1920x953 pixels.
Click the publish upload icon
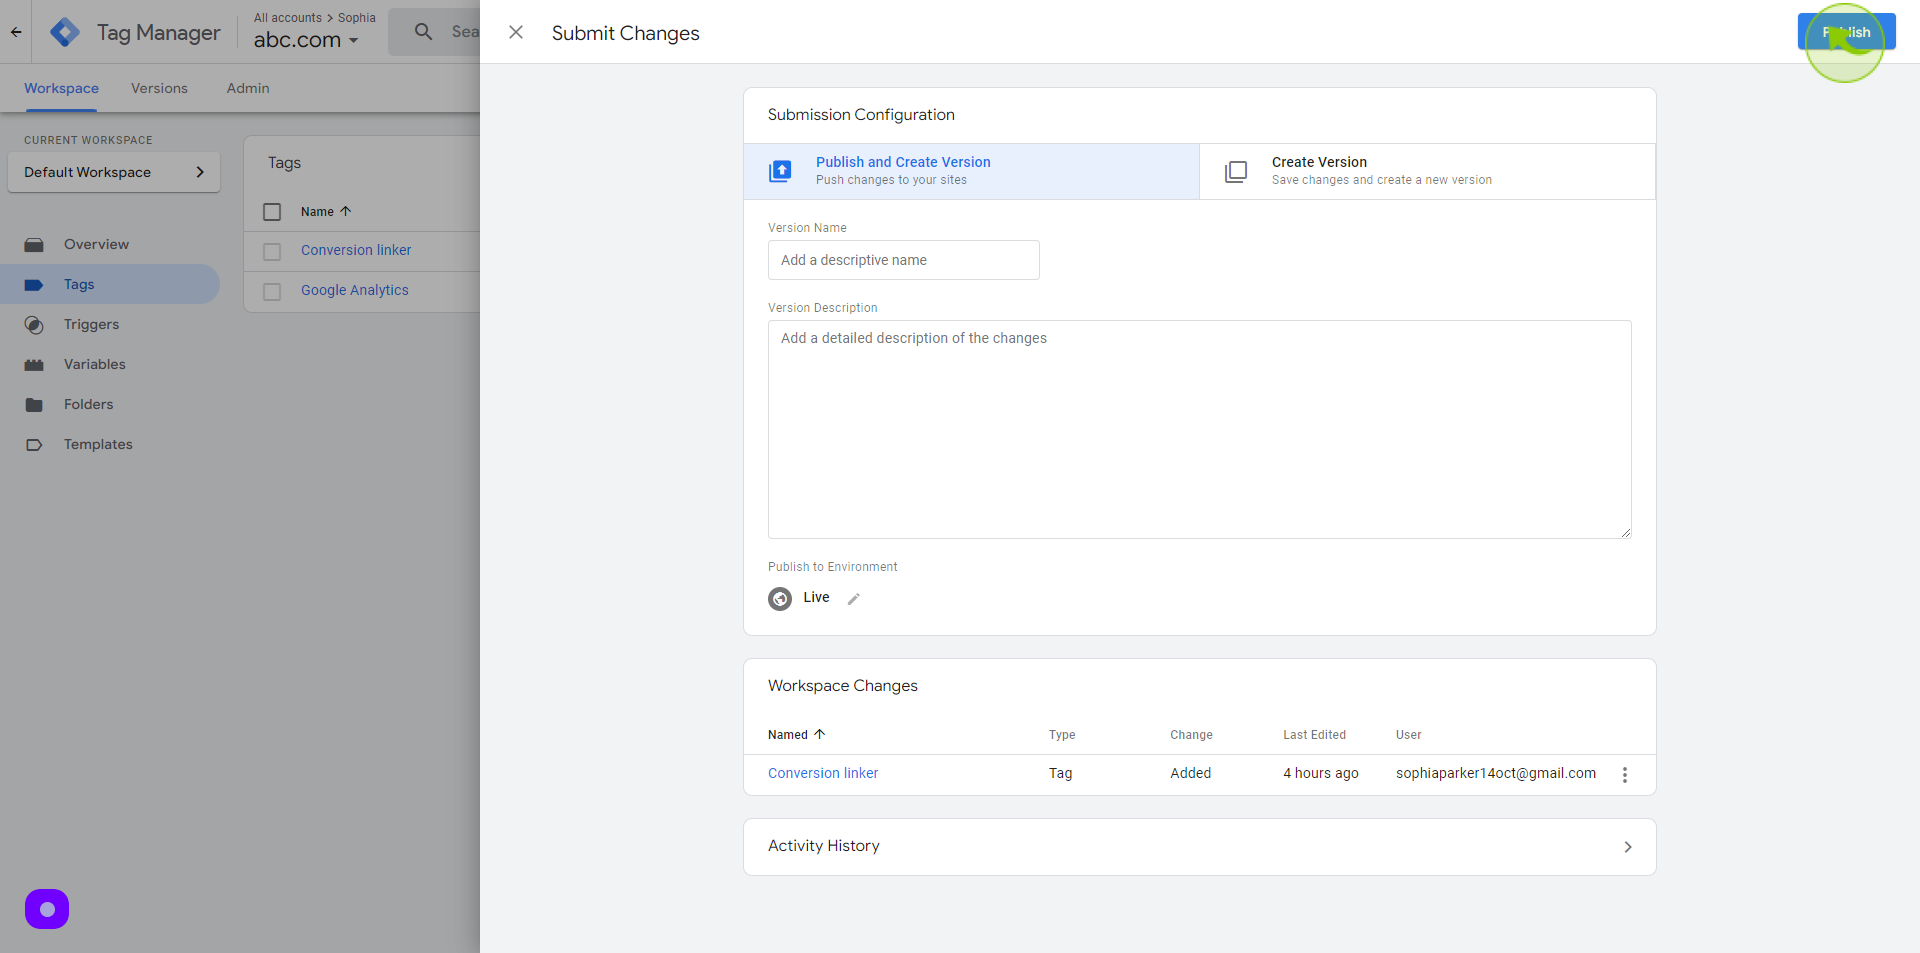[x=780, y=171]
